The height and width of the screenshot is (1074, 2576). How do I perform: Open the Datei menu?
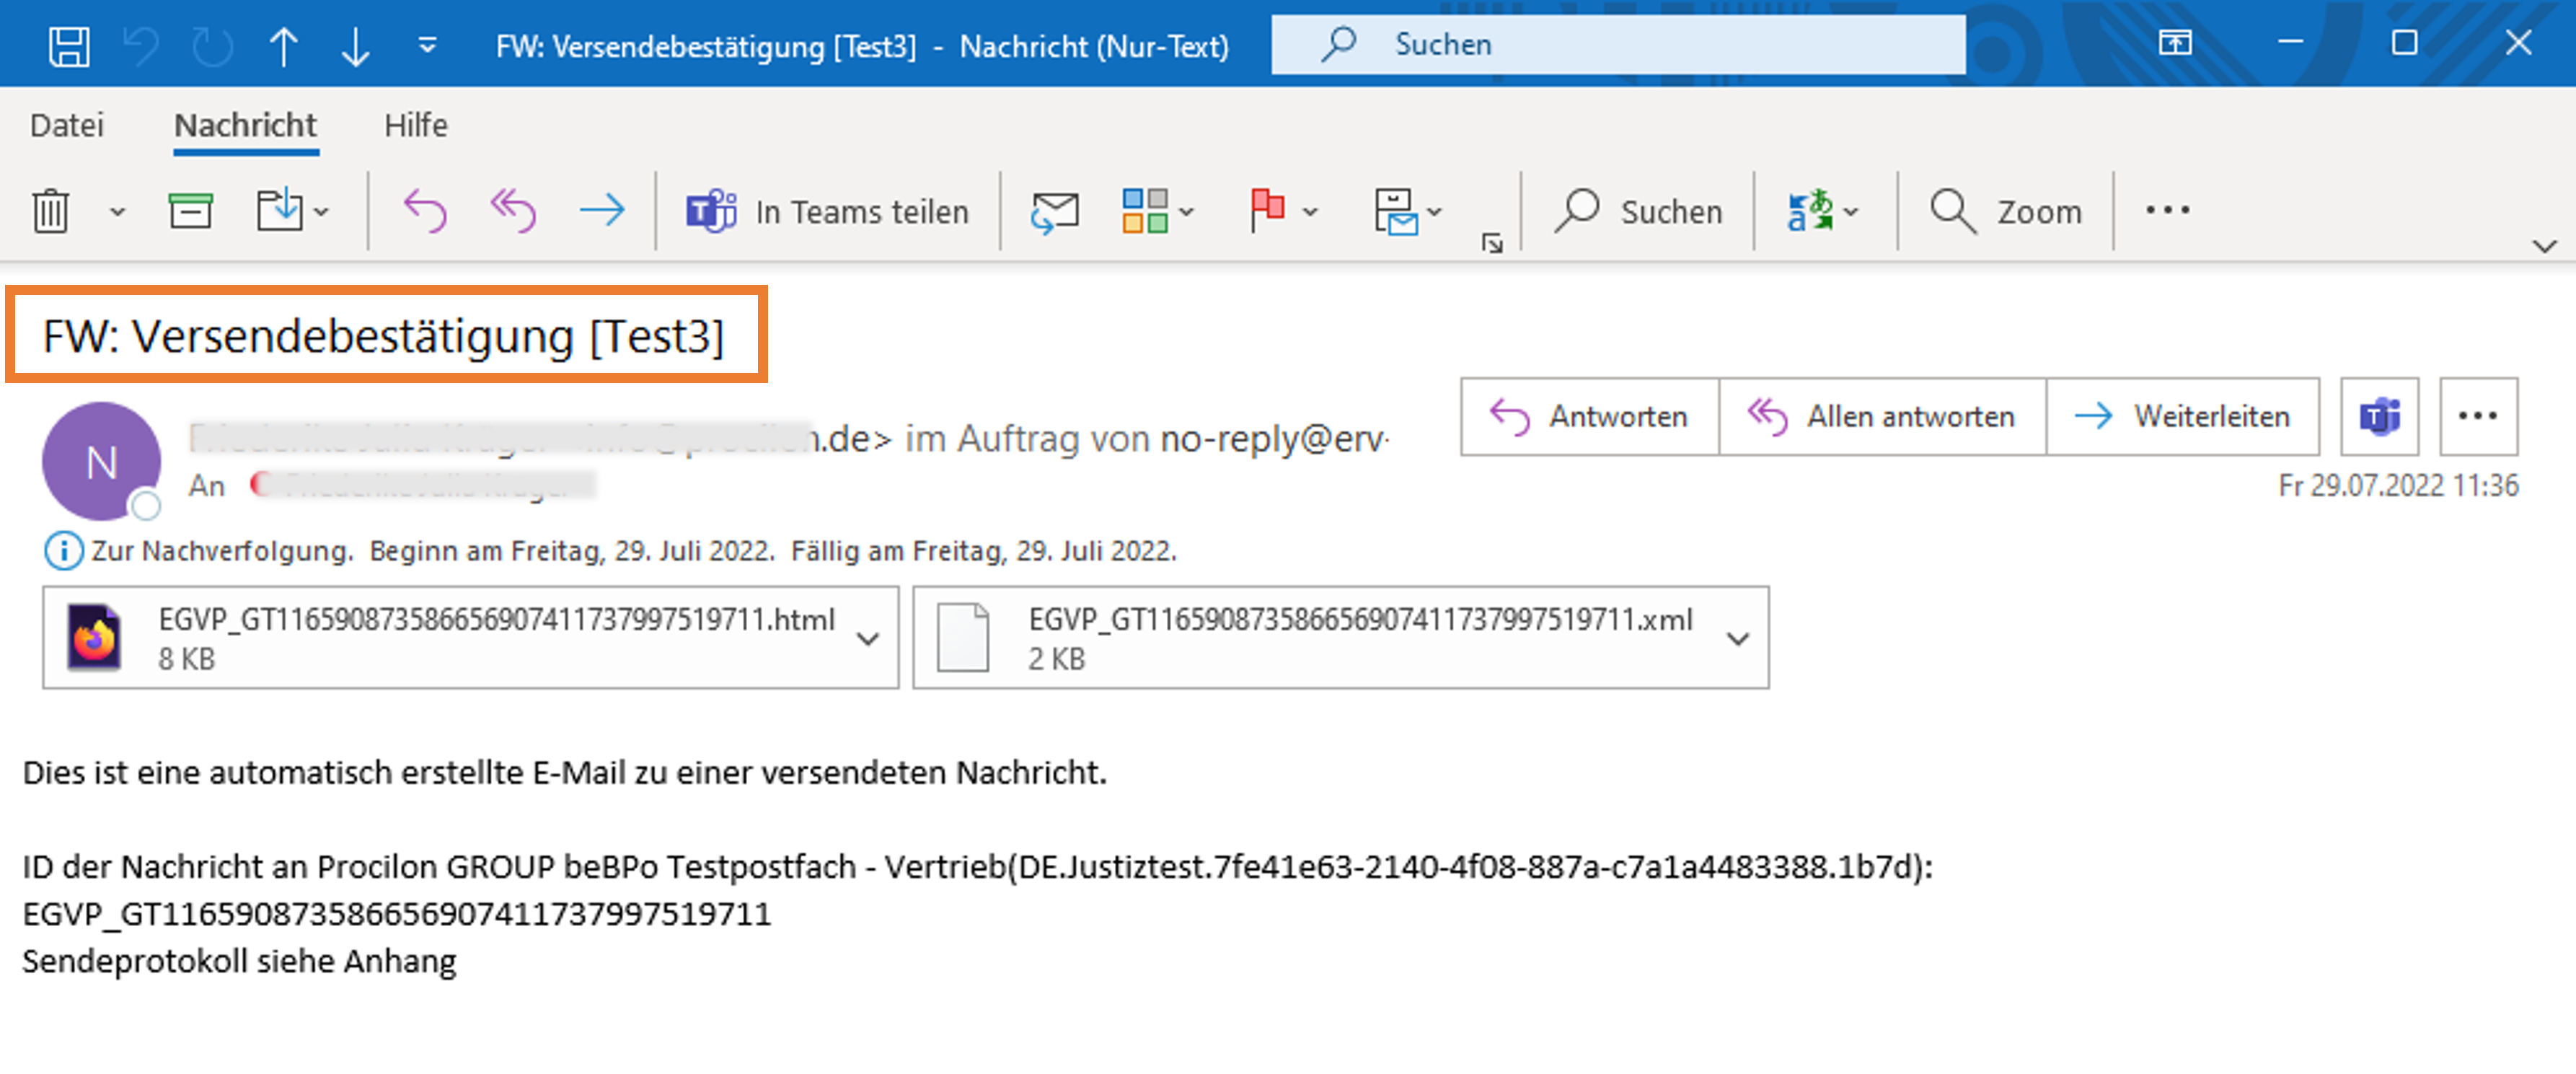(67, 125)
